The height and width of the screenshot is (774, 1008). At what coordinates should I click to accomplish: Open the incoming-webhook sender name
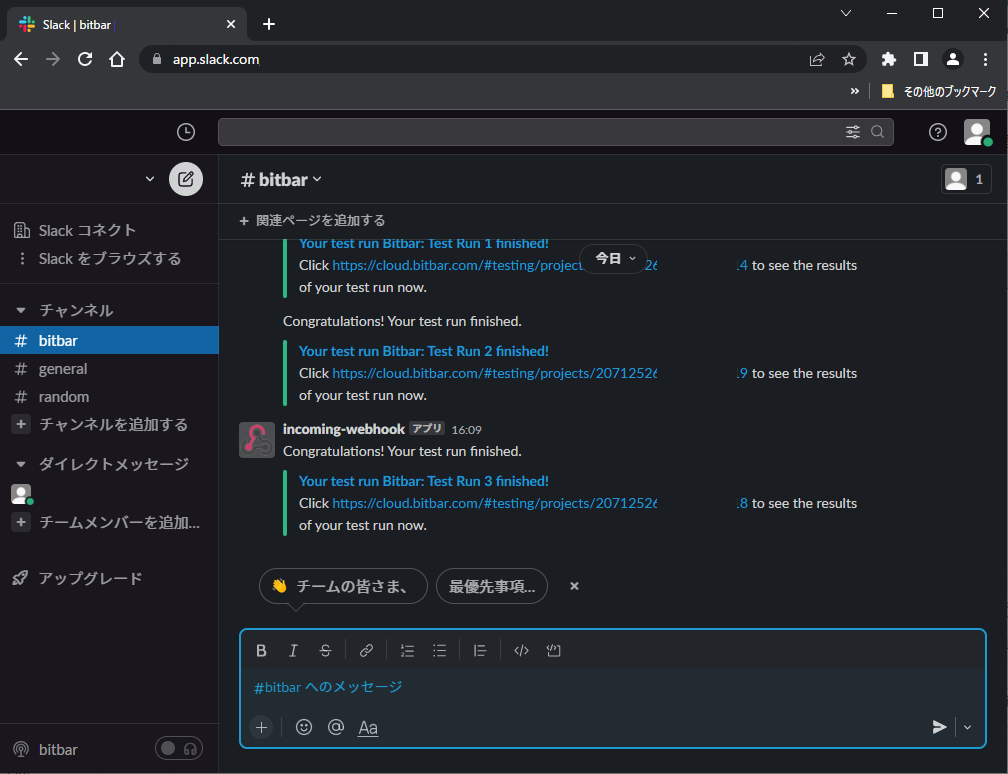(x=344, y=429)
